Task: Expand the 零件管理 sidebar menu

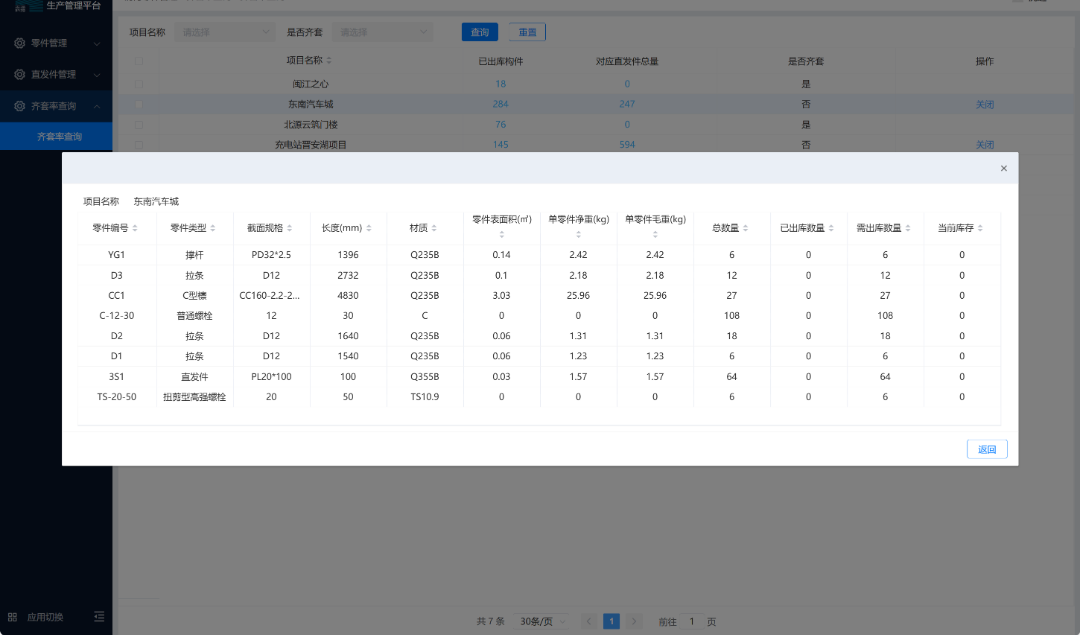Action: (56, 44)
